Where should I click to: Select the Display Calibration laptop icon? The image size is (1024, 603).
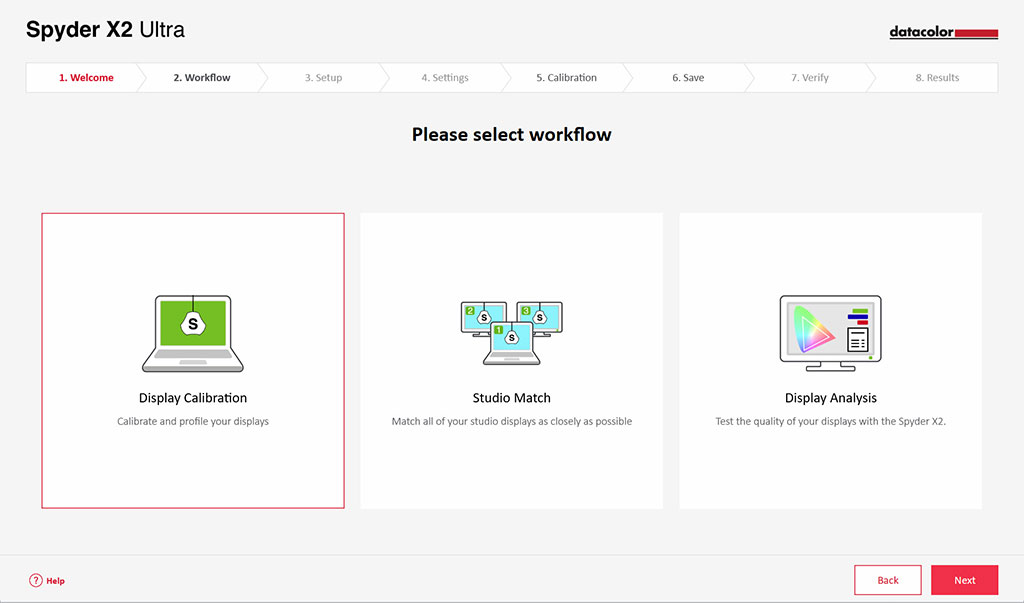pyautogui.click(x=193, y=333)
